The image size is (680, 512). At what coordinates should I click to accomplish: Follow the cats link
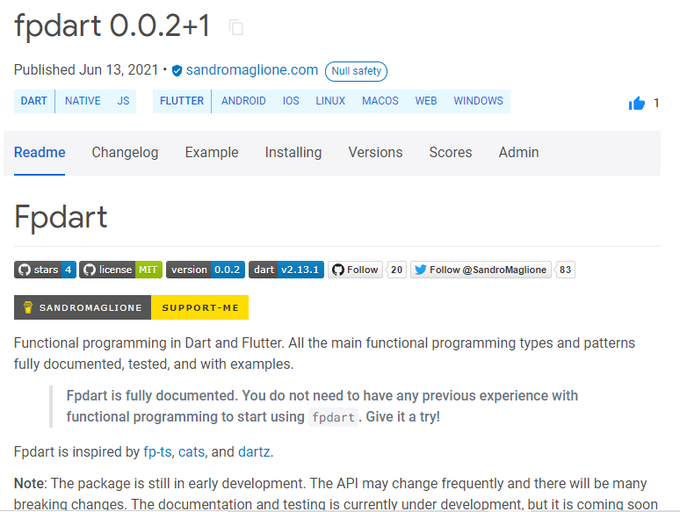click(191, 452)
